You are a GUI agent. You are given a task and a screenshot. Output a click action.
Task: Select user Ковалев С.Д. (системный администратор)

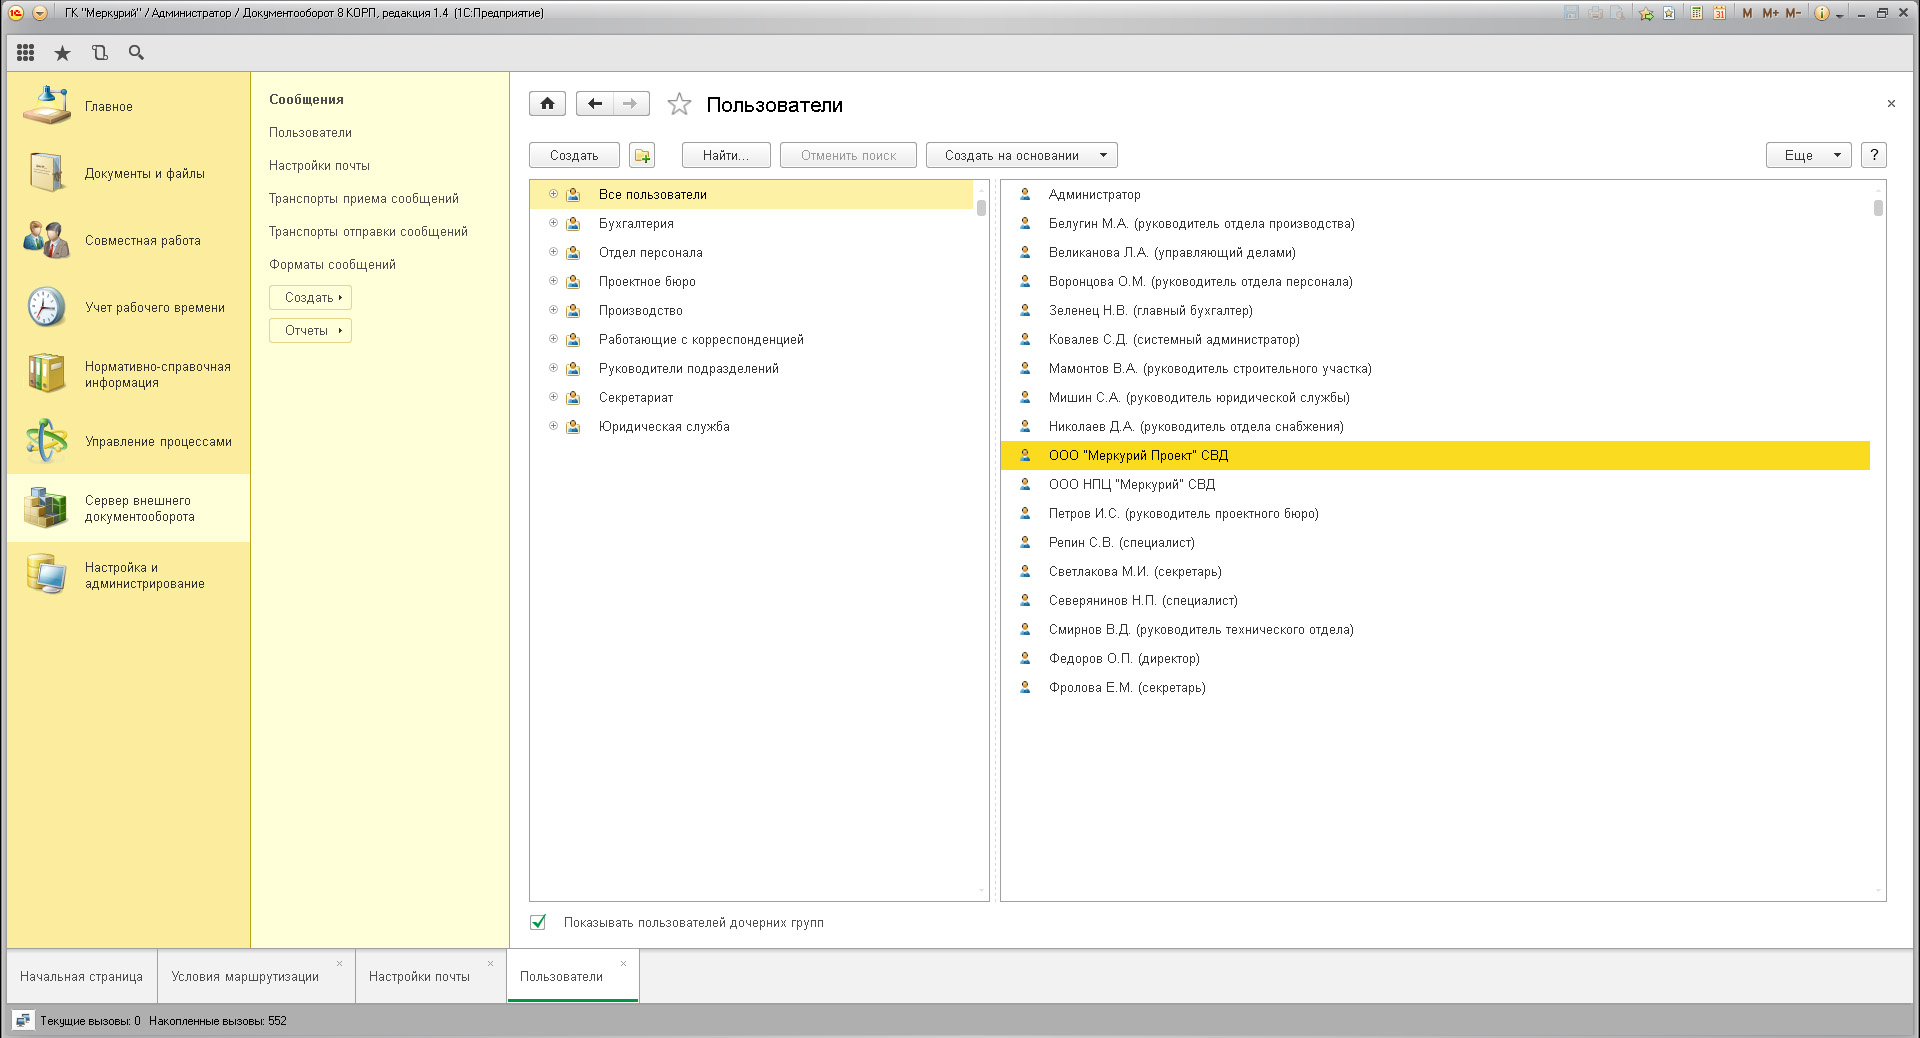coord(1435,339)
